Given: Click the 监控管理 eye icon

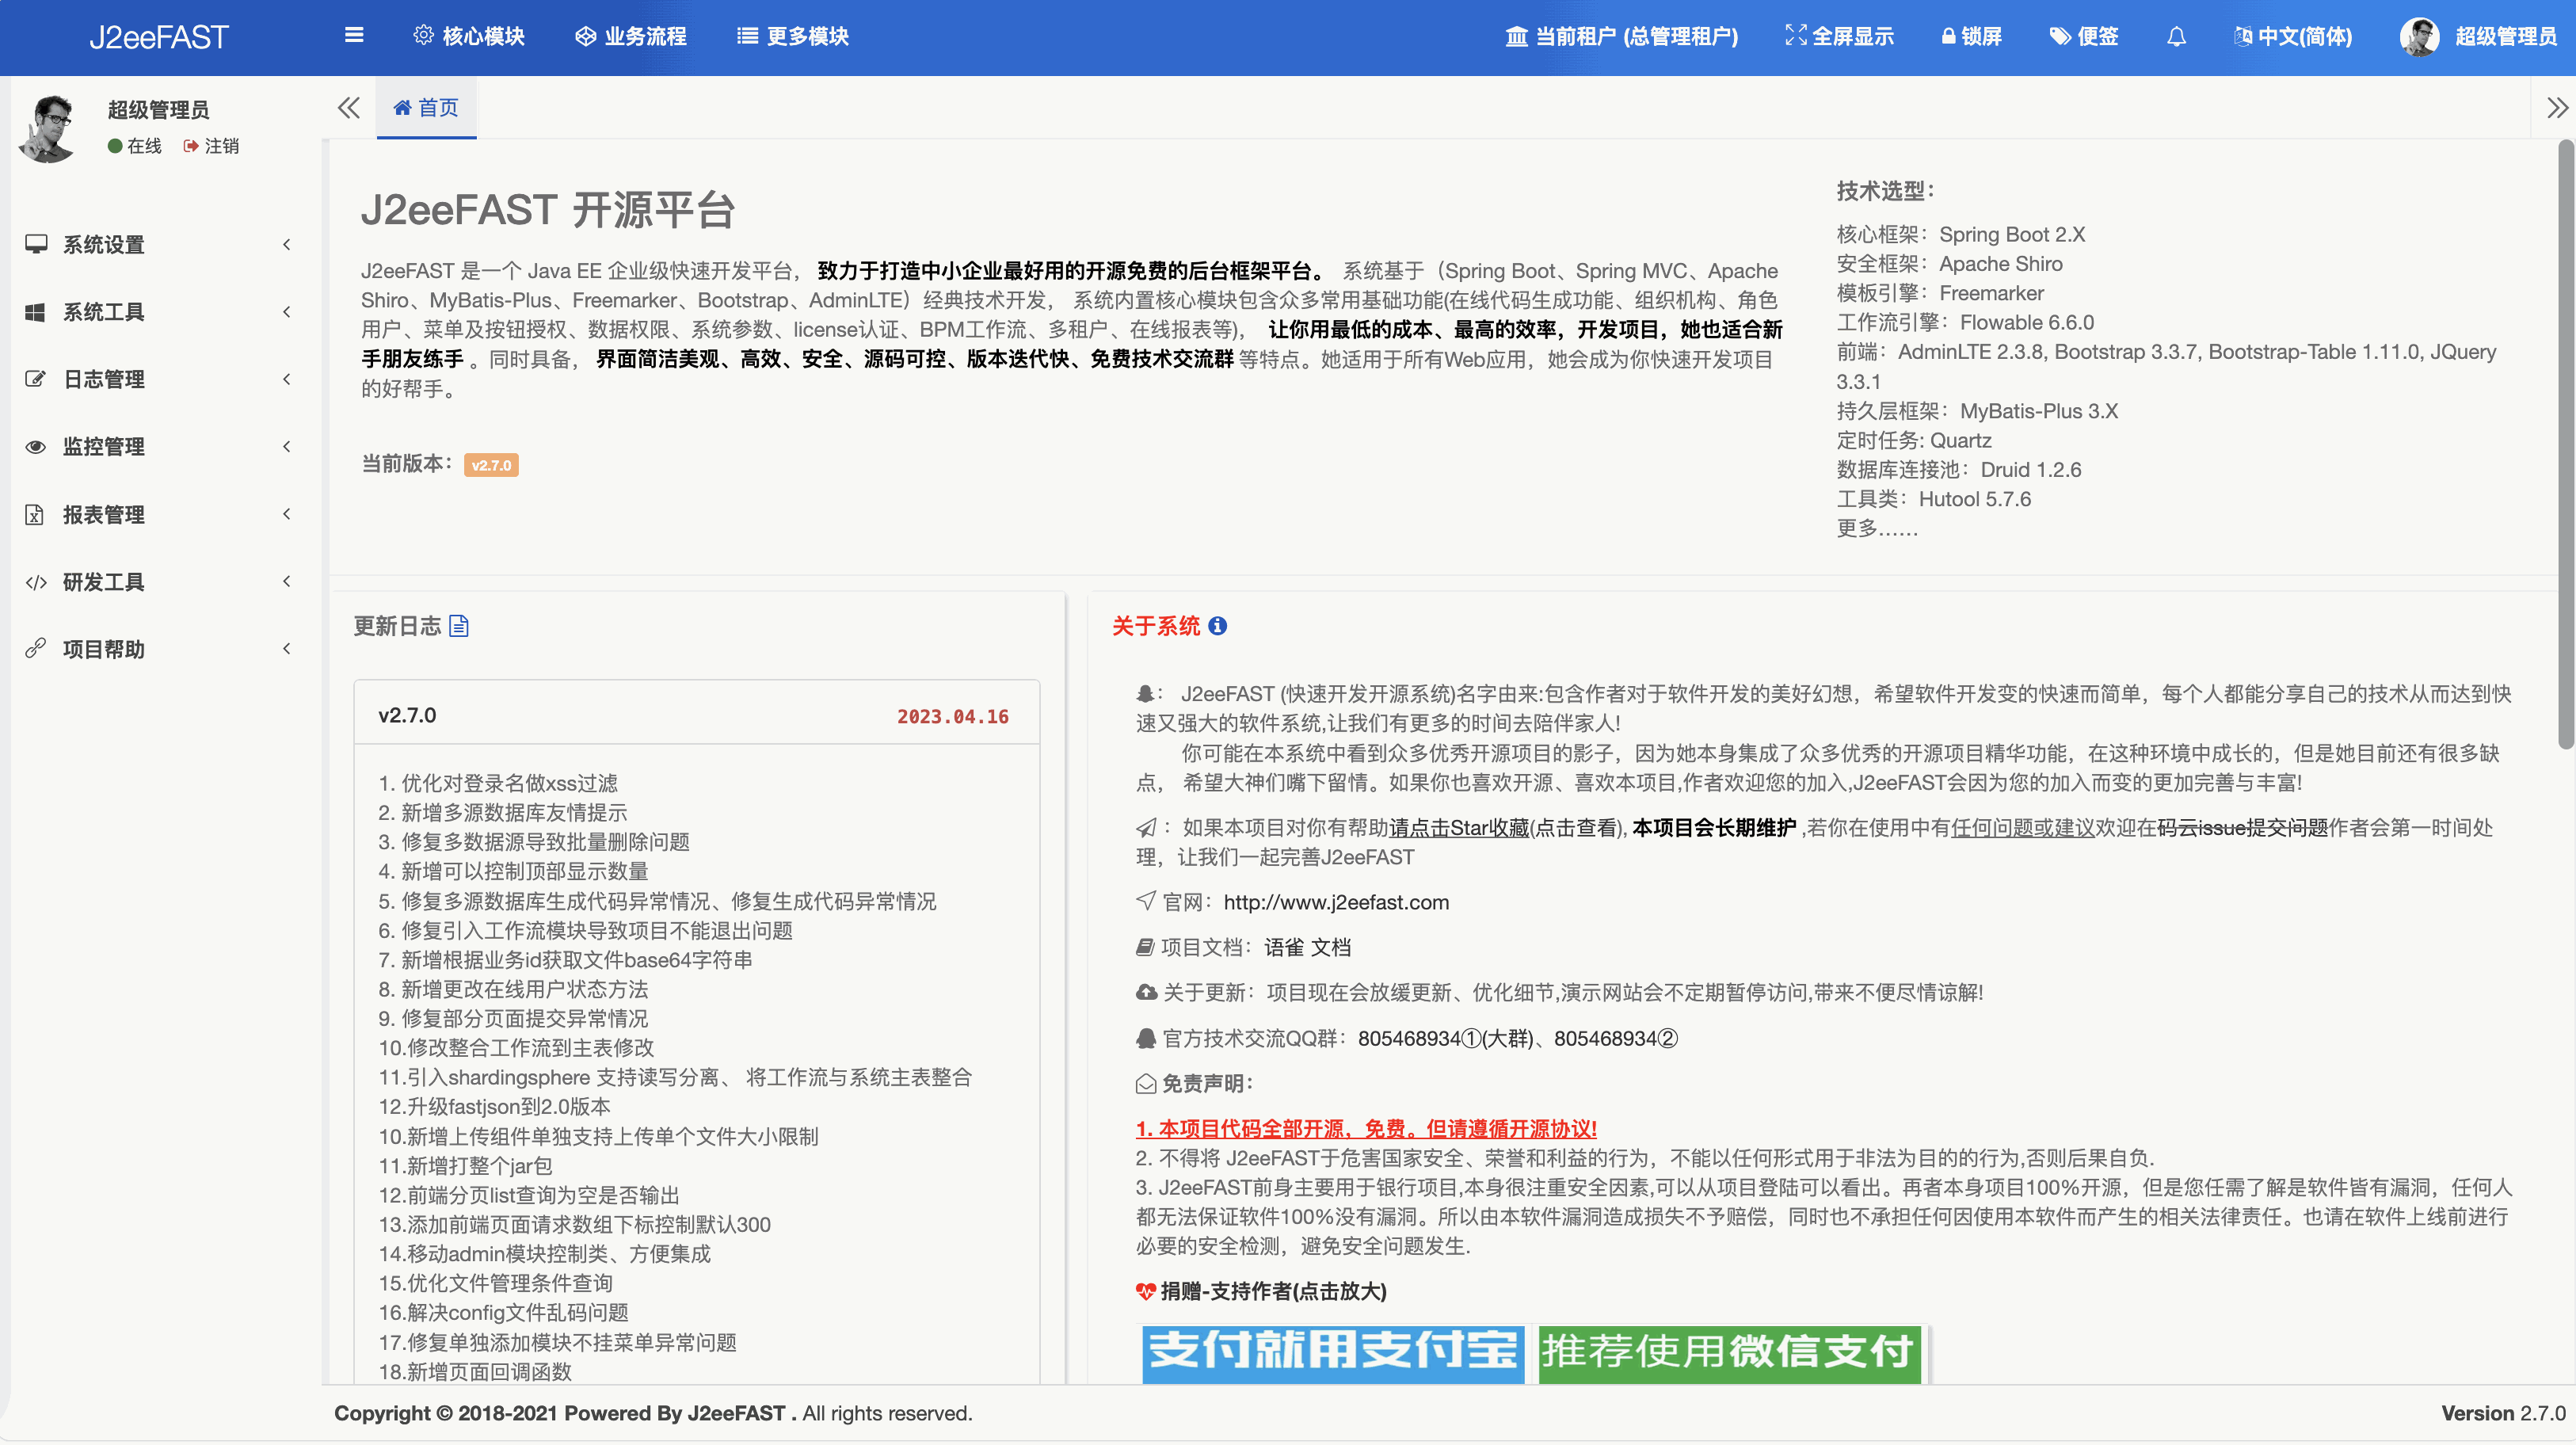Looking at the screenshot, I should 35,447.
